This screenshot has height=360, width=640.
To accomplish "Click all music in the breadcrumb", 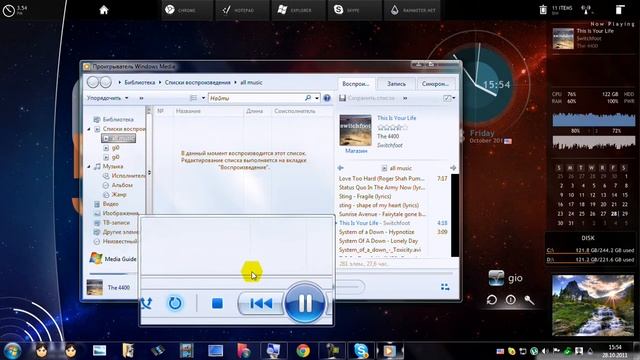I will [x=251, y=82].
